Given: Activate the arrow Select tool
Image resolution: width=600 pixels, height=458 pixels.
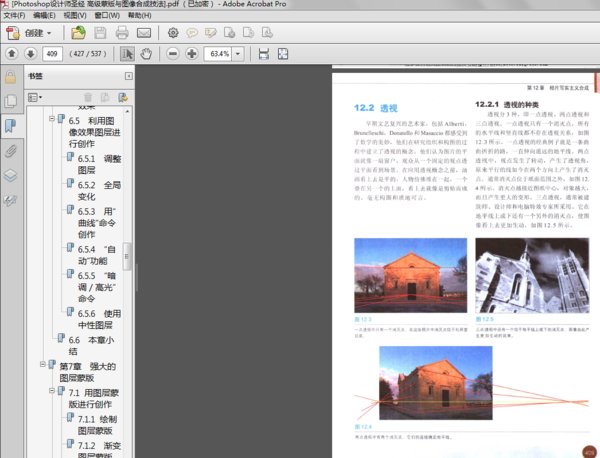Looking at the screenshot, I should tap(126, 53).
